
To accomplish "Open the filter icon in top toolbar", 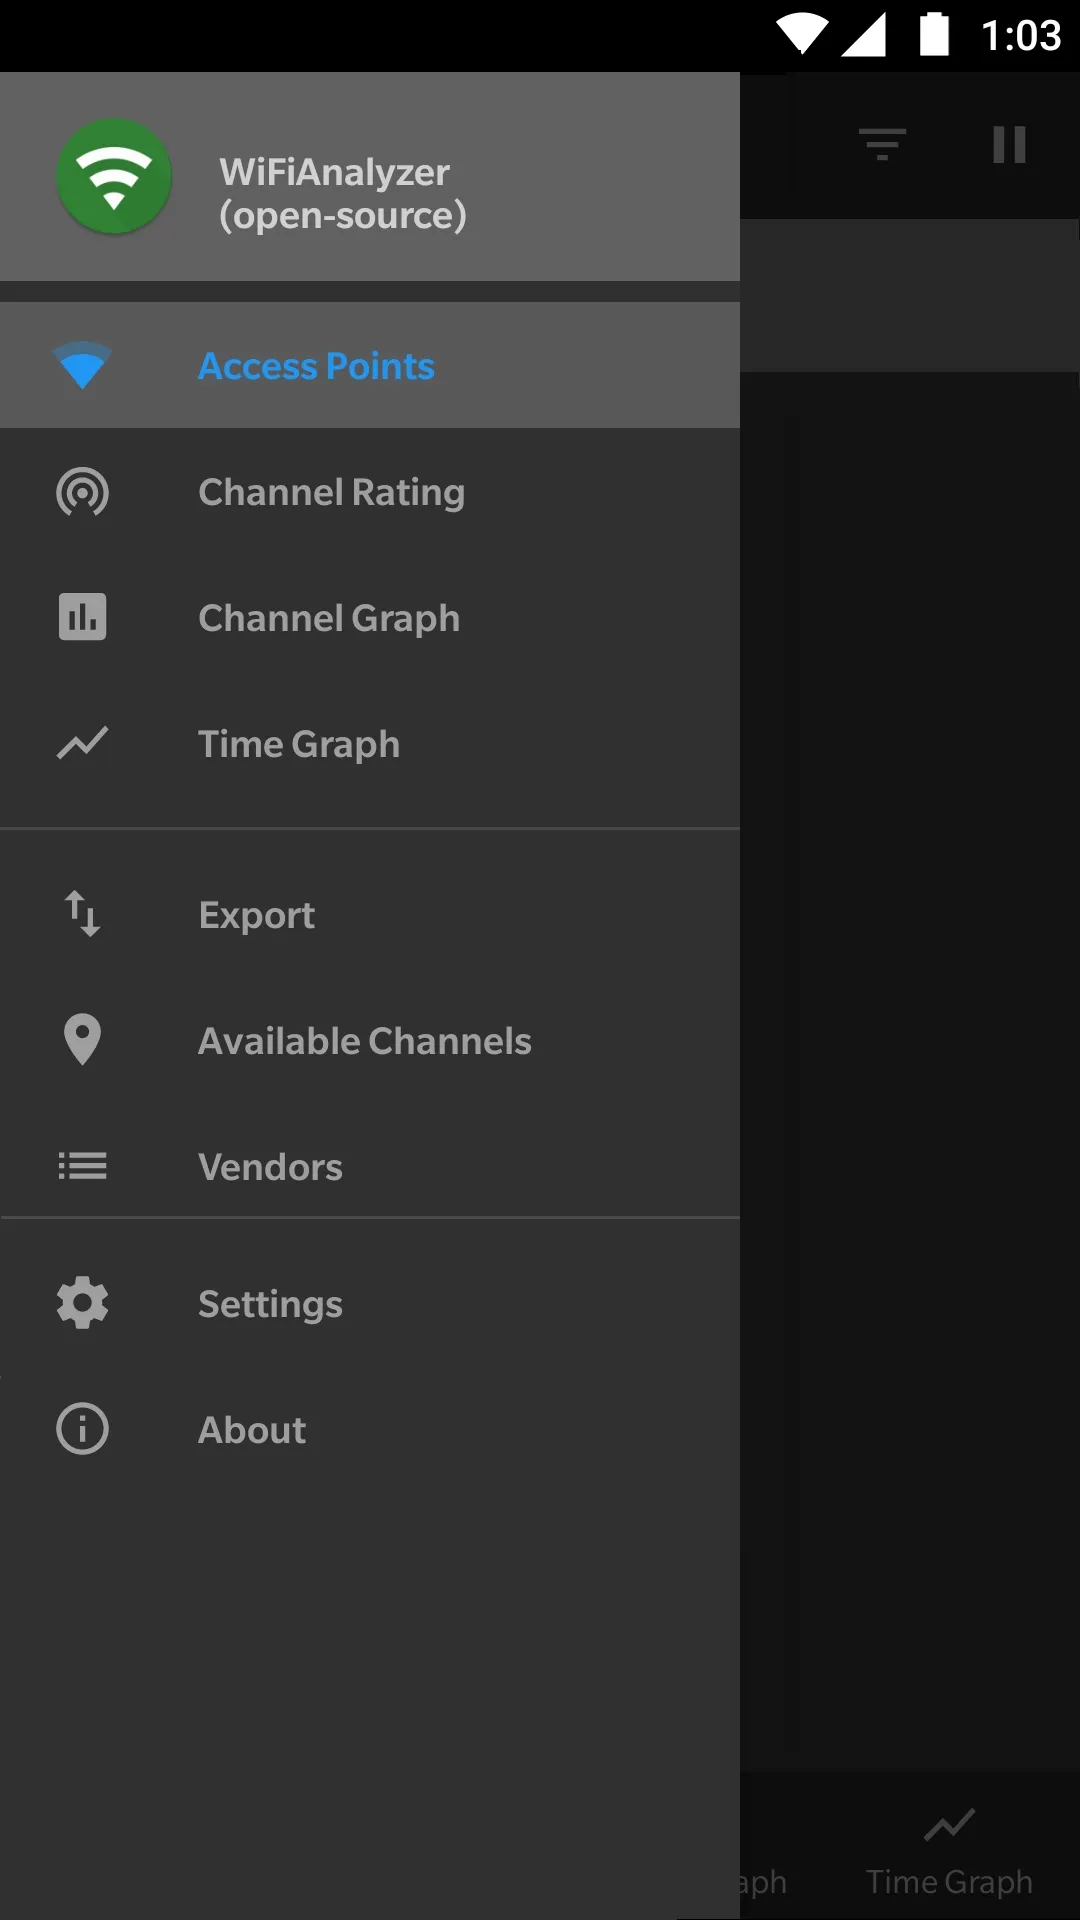I will point(882,145).
